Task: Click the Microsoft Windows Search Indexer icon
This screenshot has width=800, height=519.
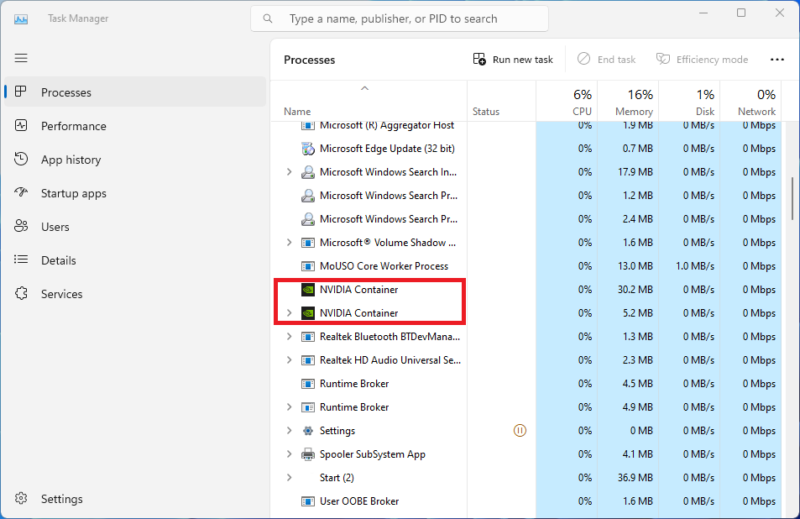Action: [x=308, y=172]
